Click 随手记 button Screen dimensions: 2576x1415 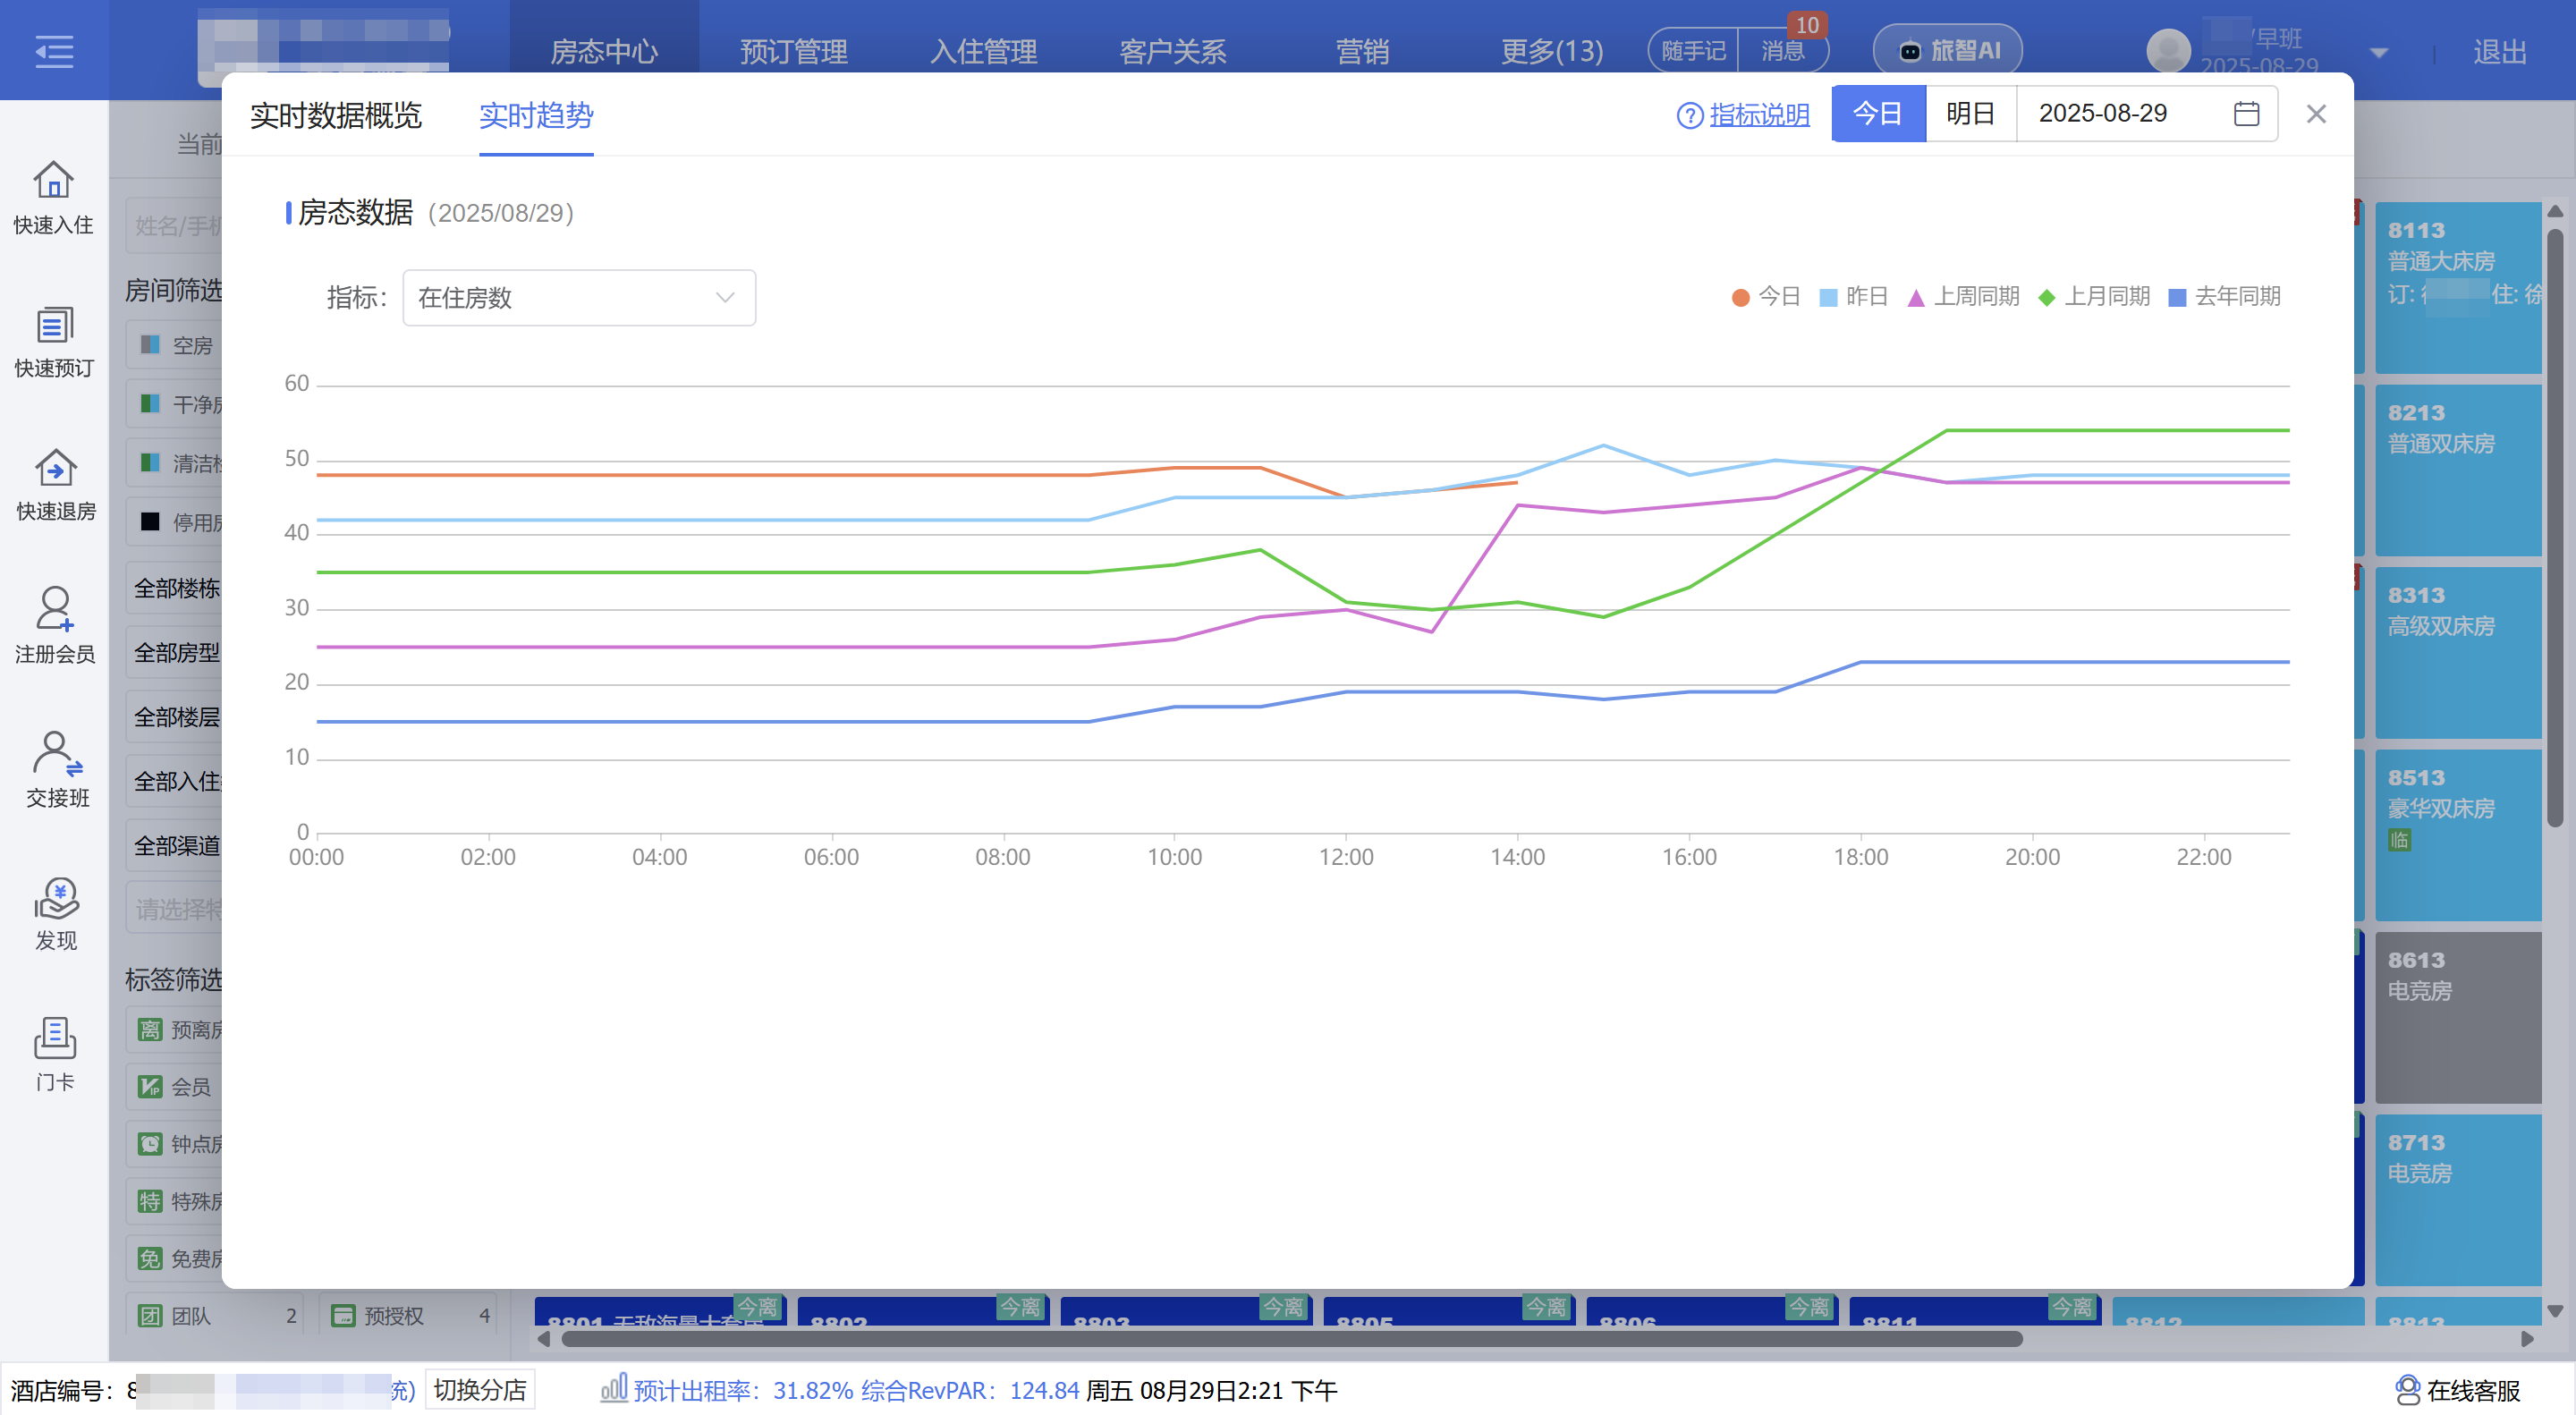click(1693, 51)
